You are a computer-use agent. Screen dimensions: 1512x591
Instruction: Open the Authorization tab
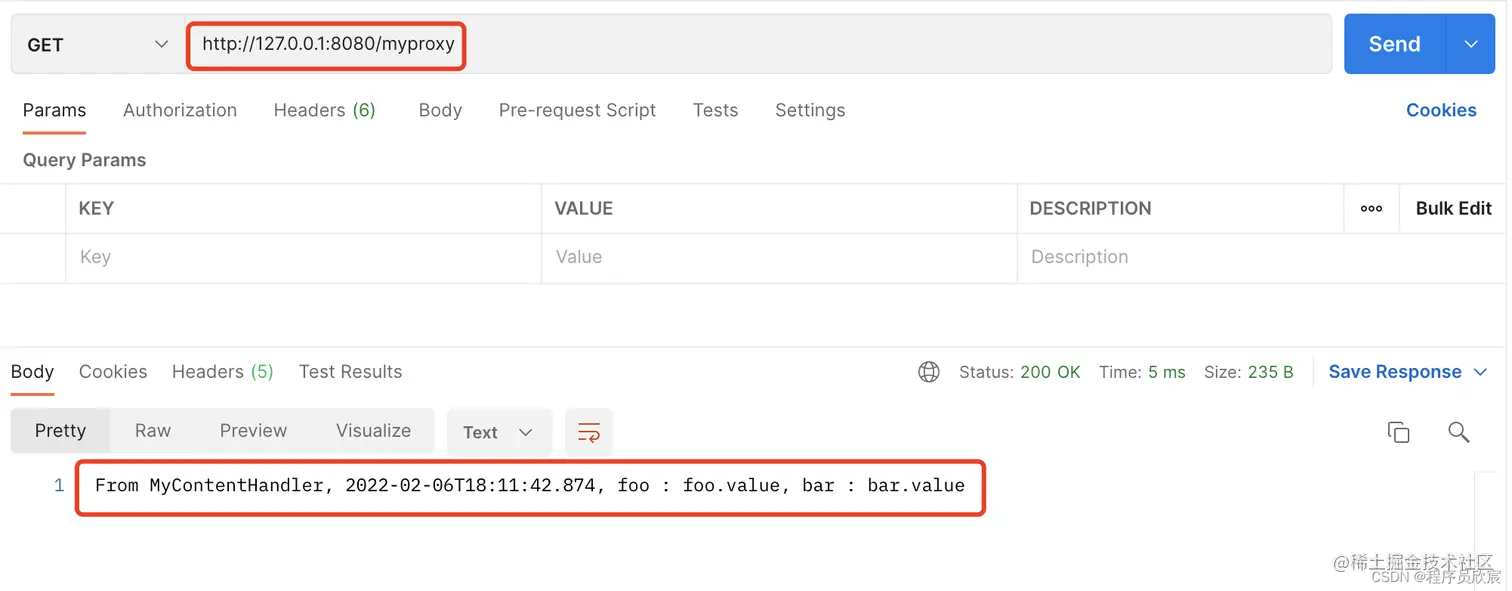click(180, 110)
